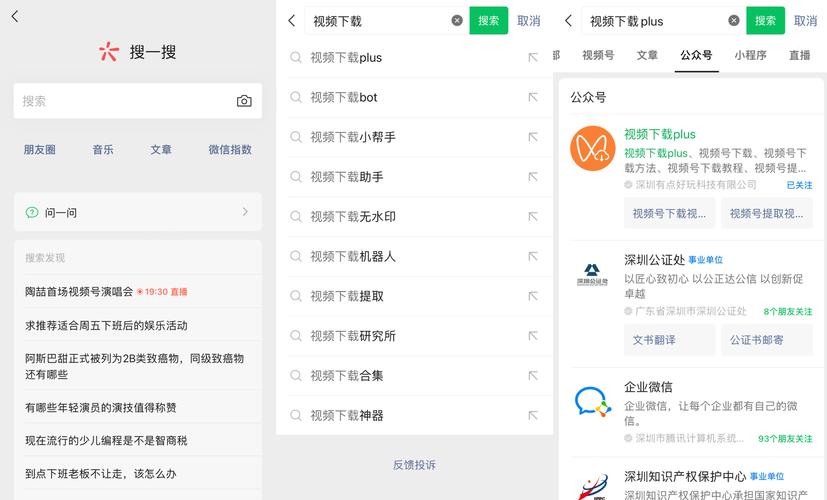Fill search box with 视频下载小帮手 arrow
This screenshot has width=827, height=500.
533,137
